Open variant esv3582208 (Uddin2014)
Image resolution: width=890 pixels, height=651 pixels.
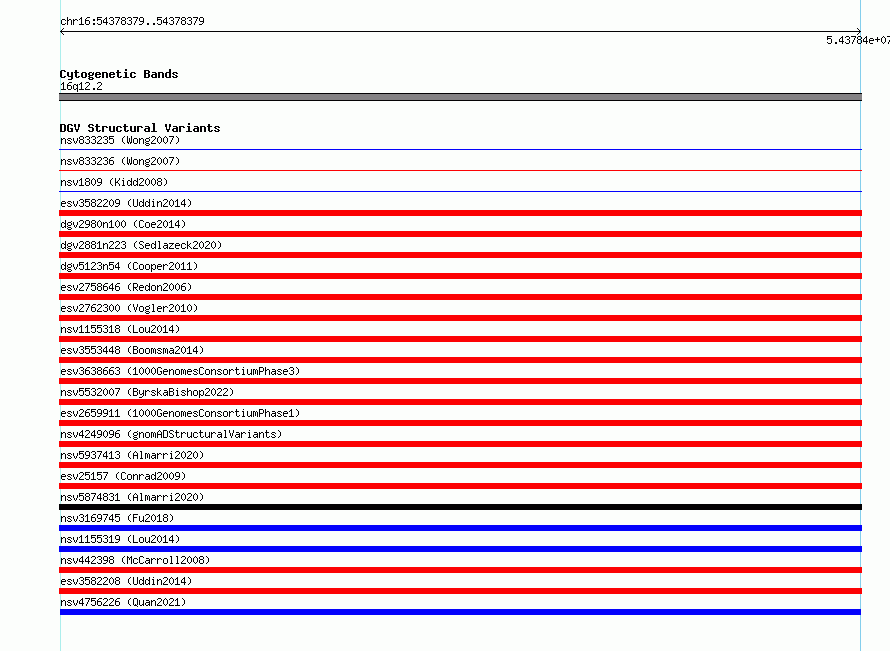(126, 581)
